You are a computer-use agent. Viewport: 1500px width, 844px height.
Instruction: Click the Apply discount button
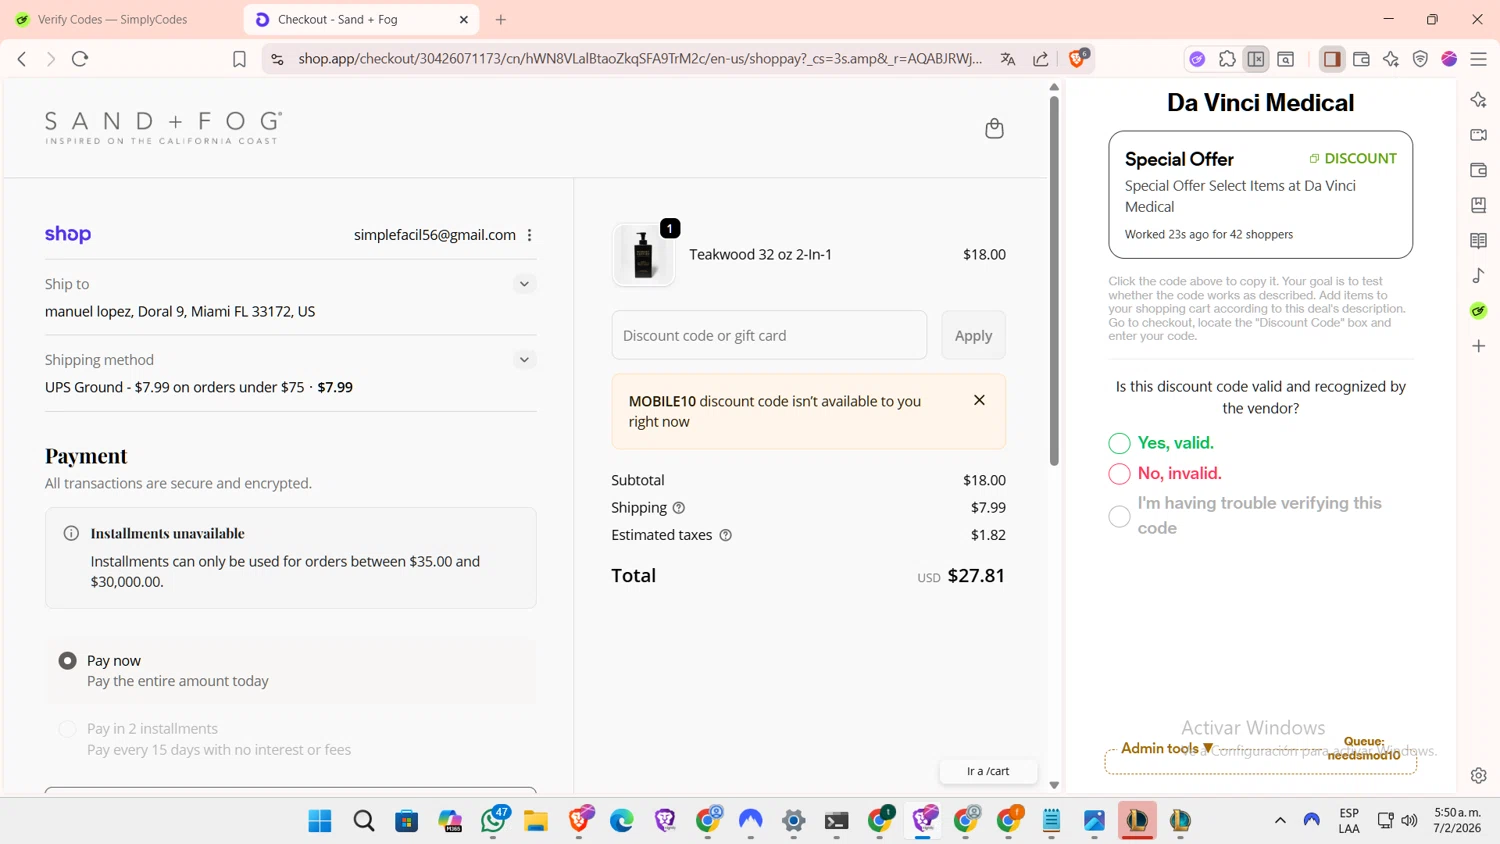(x=973, y=335)
